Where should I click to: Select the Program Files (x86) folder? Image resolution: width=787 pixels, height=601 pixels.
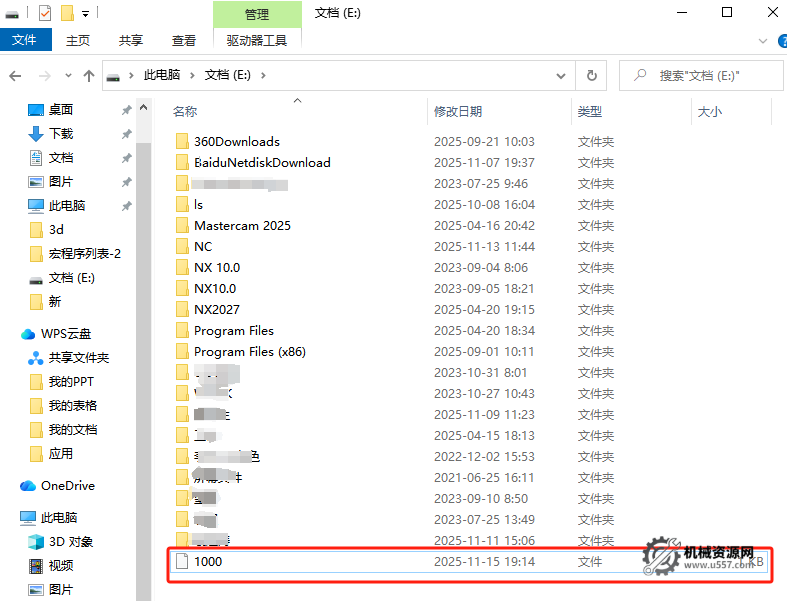(x=249, y=352)
